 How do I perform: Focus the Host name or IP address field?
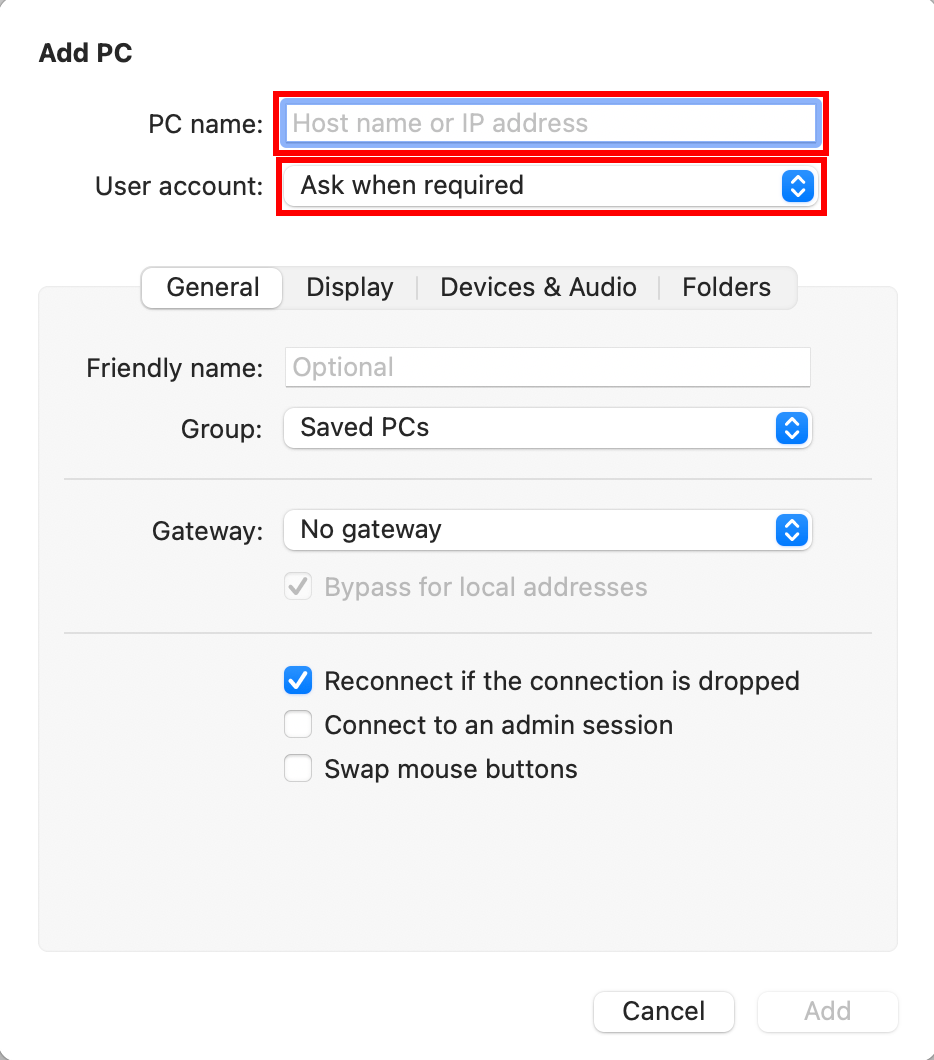click(x=551, y=123)
